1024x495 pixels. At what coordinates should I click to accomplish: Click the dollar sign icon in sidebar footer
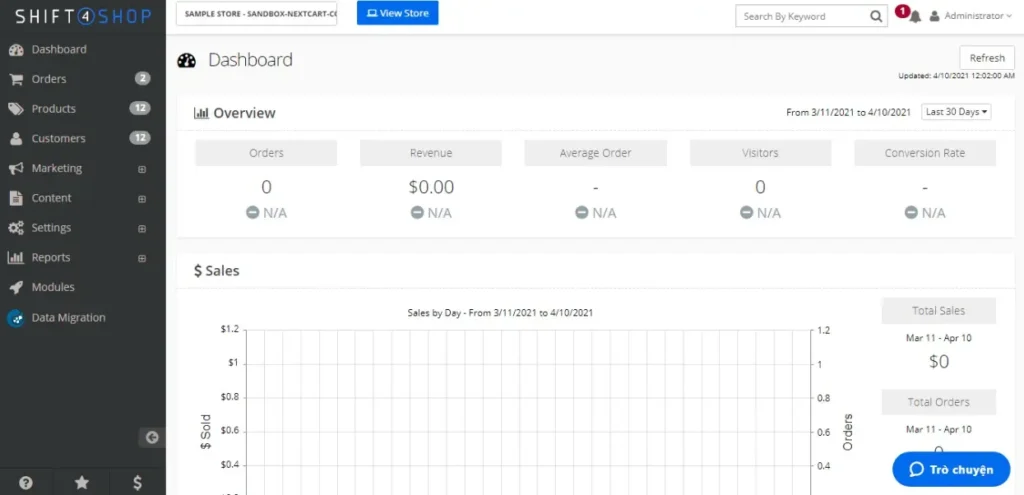point(137,483)
